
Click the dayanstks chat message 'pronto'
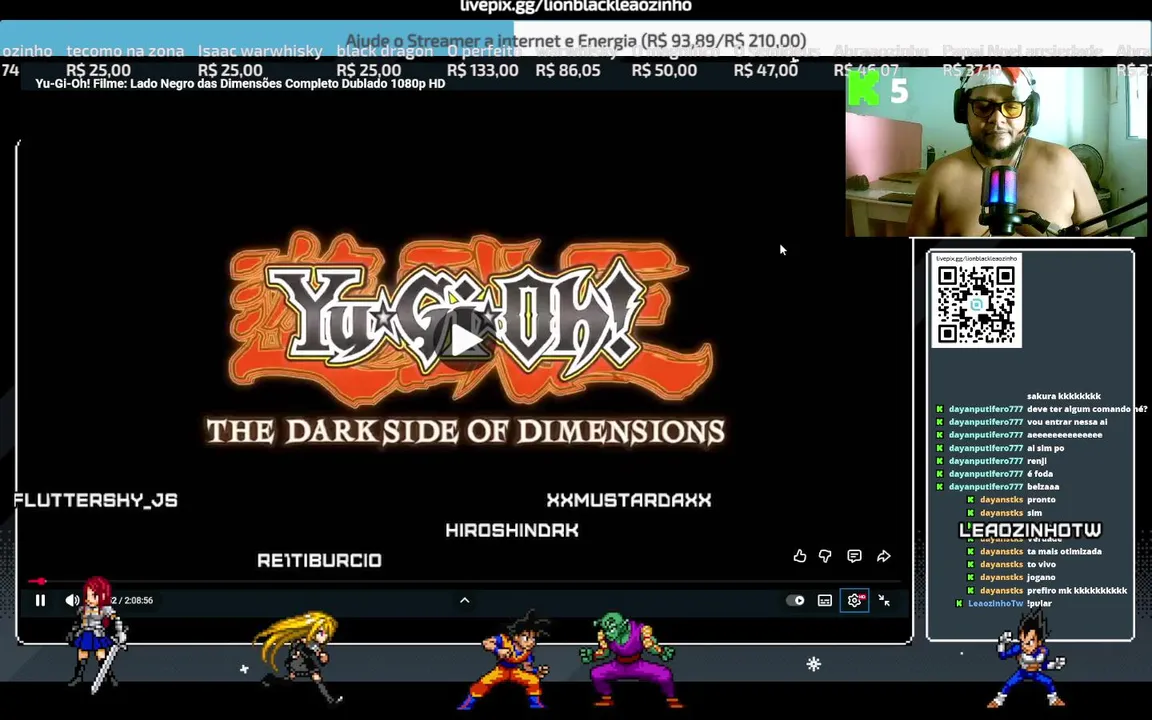tap(1041, 500)
